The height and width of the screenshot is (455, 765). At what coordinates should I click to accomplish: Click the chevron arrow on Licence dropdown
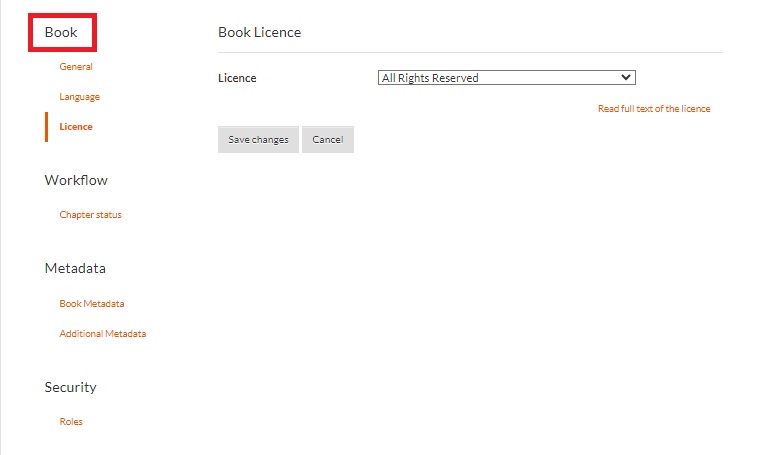(626, 77)
